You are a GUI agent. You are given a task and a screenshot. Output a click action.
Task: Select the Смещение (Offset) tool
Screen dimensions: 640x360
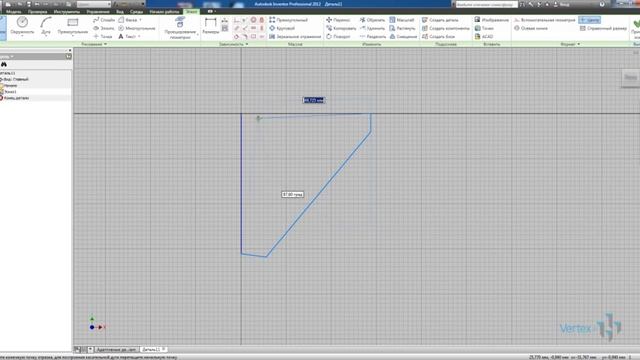(403, 36)
